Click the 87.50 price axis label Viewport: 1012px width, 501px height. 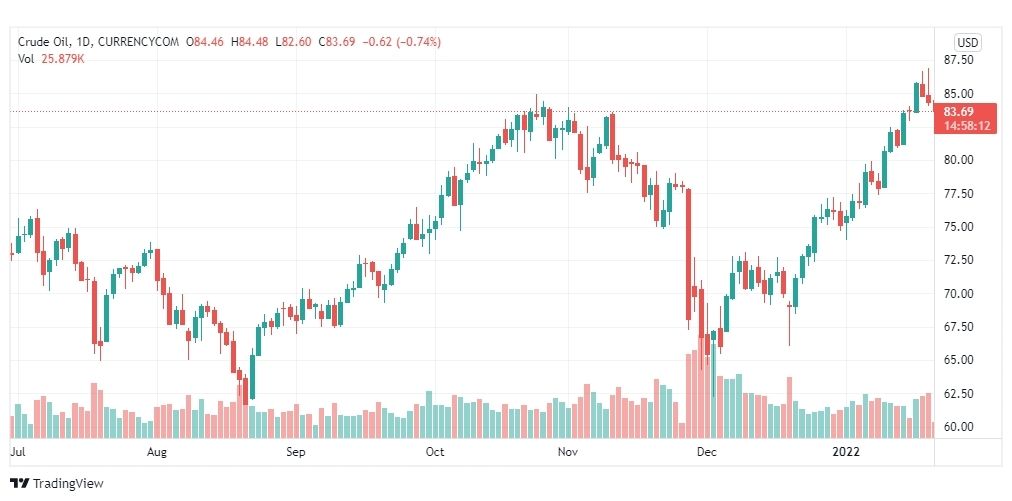(x=958, y=59)
